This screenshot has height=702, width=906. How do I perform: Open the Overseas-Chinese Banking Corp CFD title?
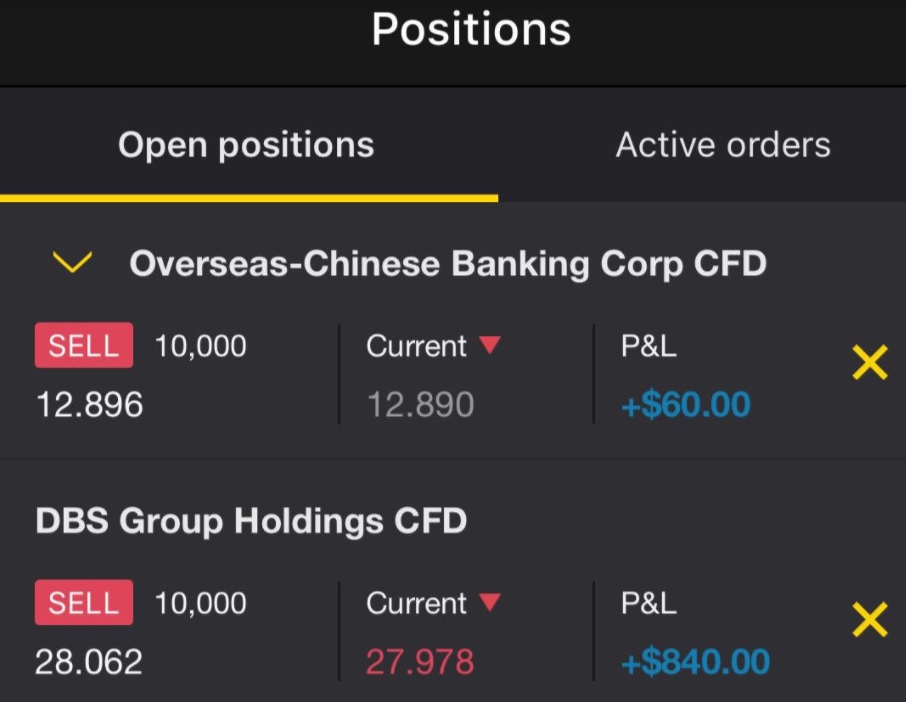click(448, 264)
